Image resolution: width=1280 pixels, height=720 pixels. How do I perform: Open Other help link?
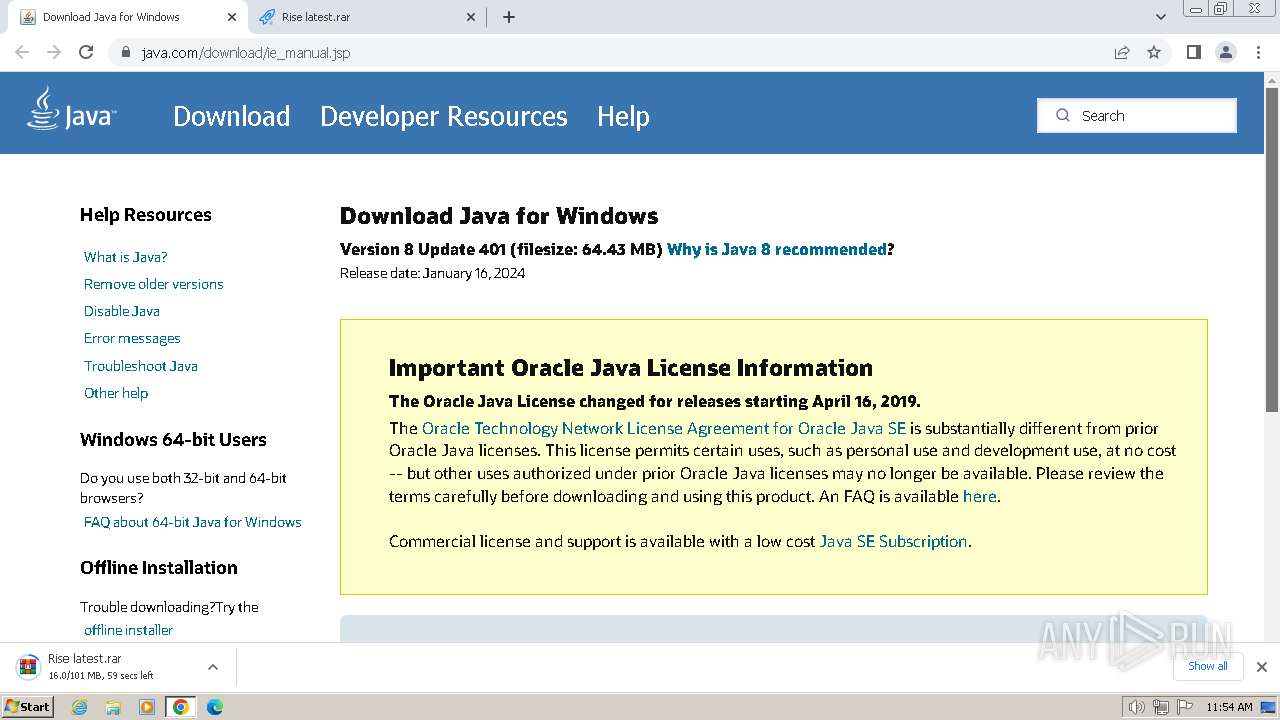click(115, 393)
